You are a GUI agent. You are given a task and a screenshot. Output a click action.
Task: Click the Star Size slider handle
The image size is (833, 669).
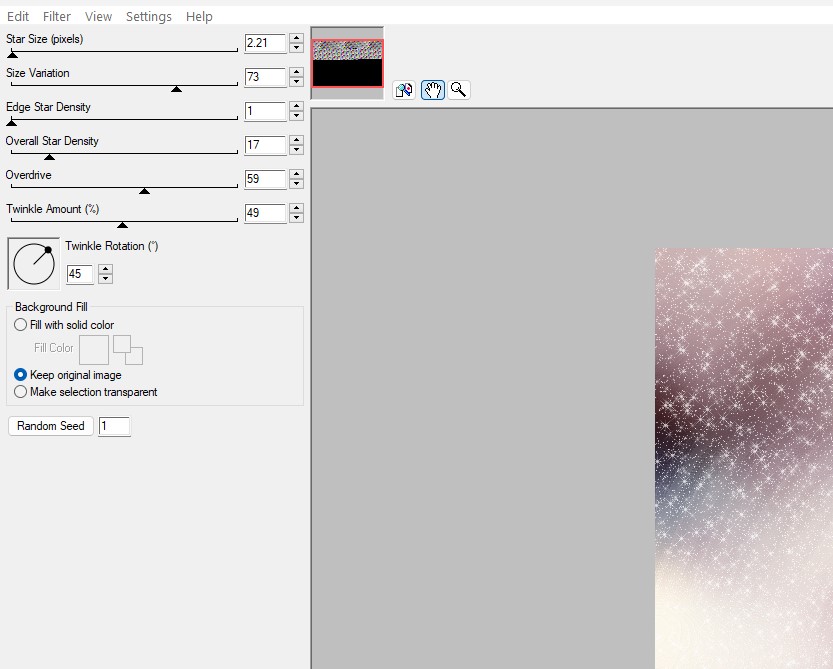(13, 55)
